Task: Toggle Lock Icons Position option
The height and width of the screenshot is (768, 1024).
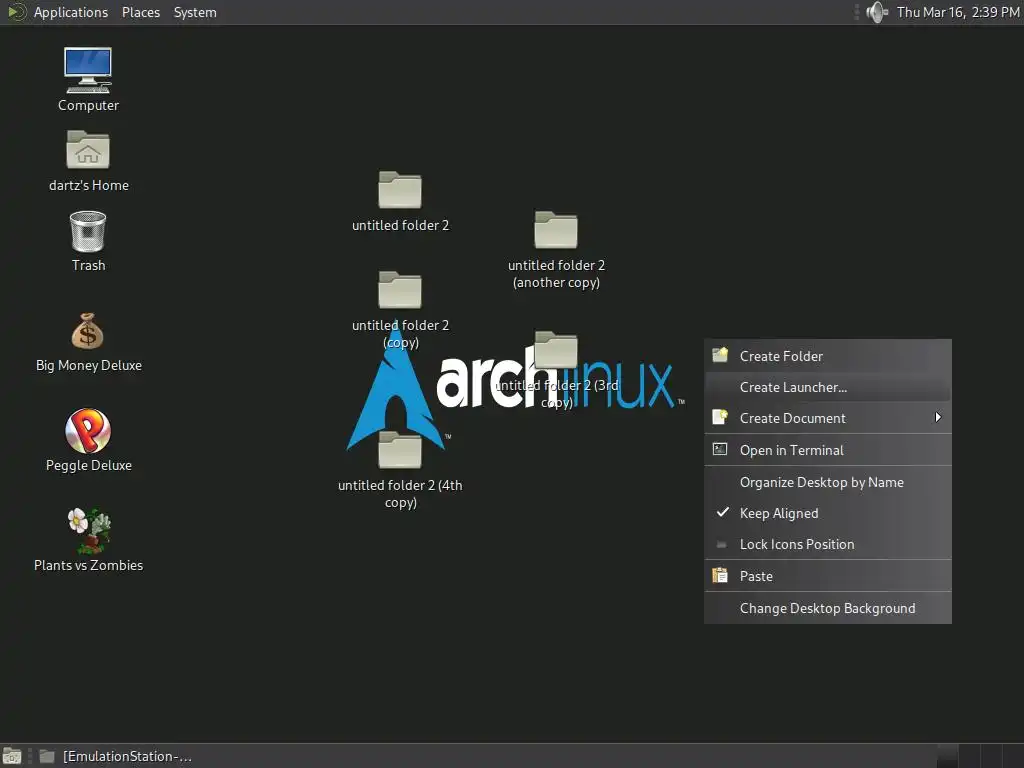Action: [x=827, y=544]
